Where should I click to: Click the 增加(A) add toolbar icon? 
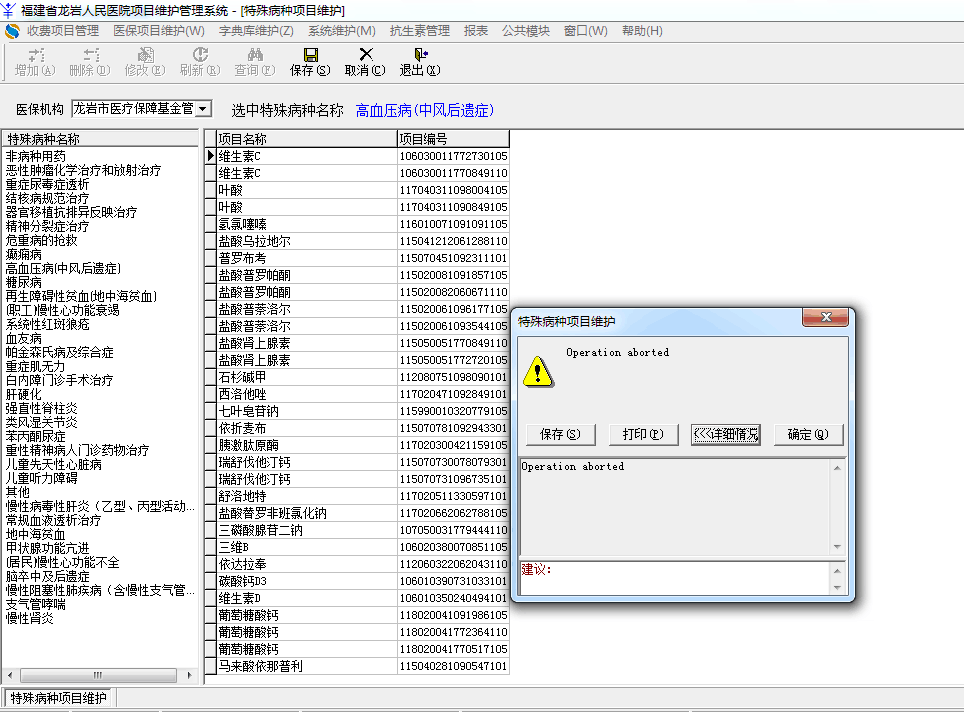[36, 55]
